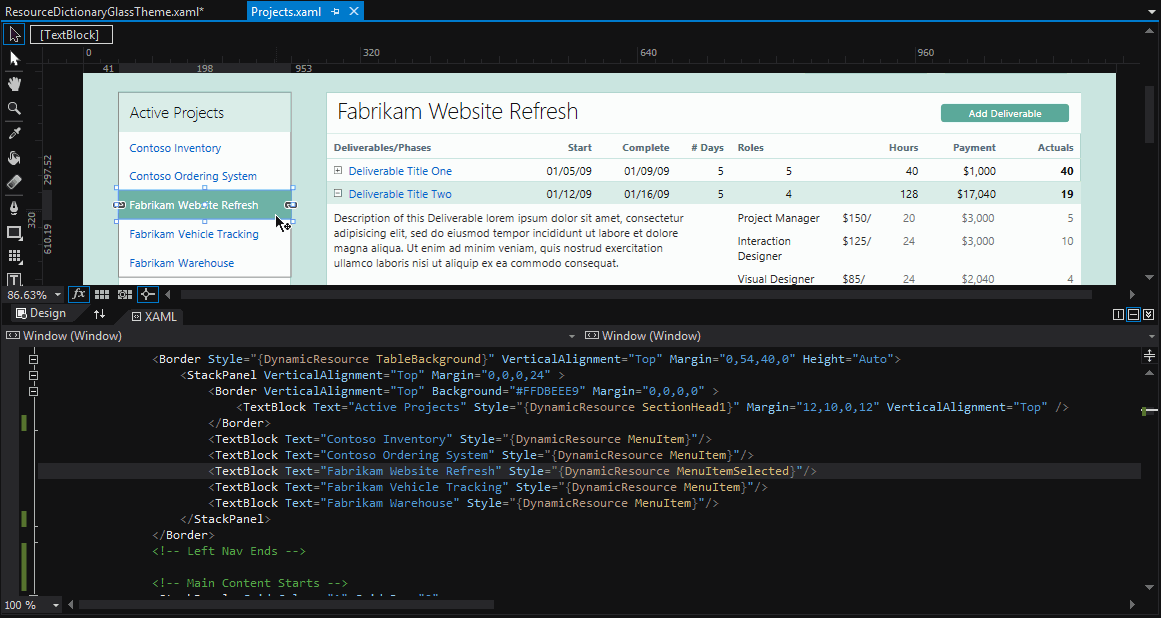Select the Zoom magnifier tool
The image size is (1161, 618).
coord(14,108)
